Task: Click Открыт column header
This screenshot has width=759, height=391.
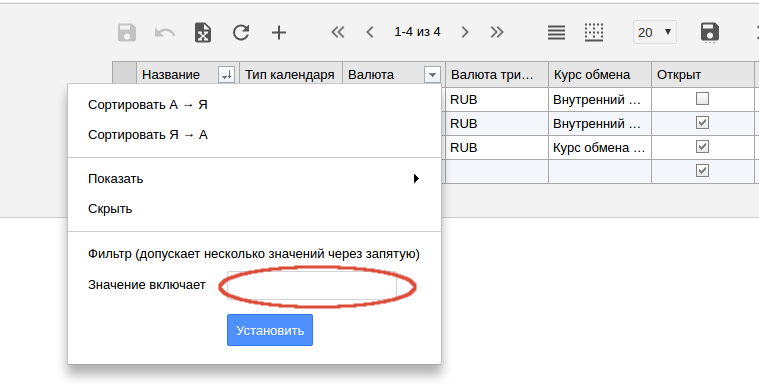Action: tap(703, 75)
